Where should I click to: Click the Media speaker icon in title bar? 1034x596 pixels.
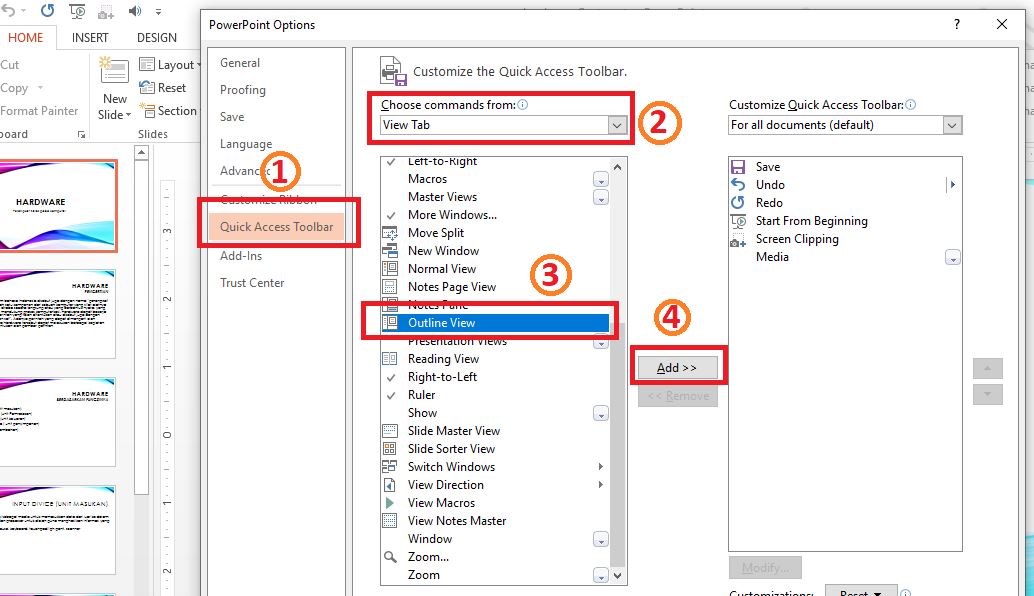135,11
